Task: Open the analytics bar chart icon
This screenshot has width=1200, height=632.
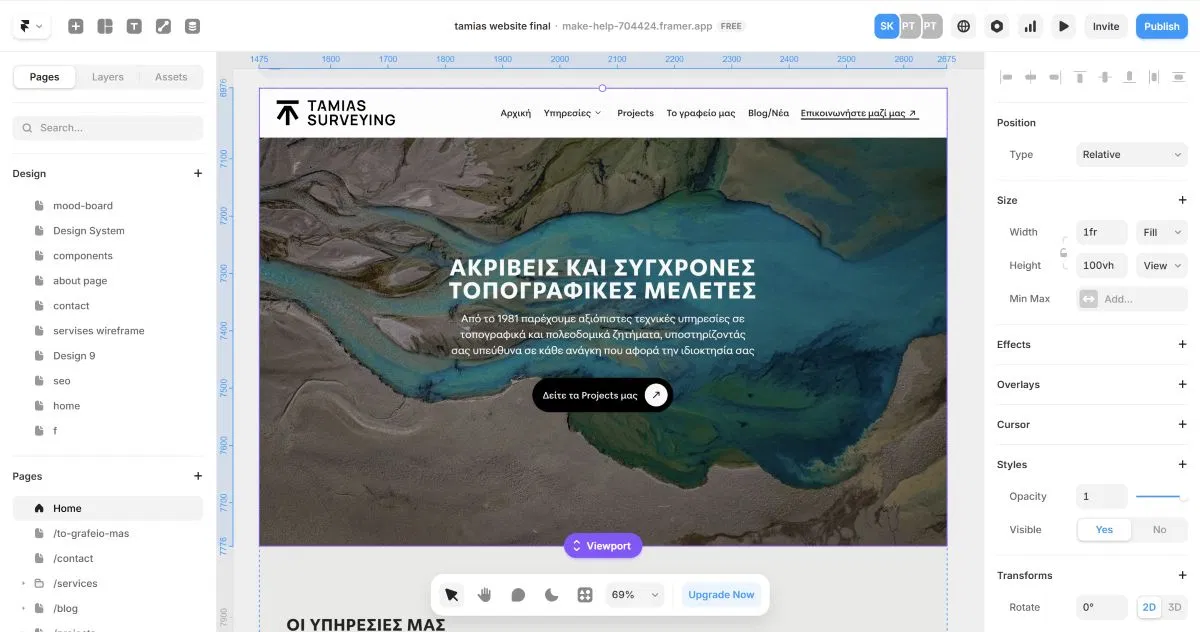Action: coord(1030,26)
